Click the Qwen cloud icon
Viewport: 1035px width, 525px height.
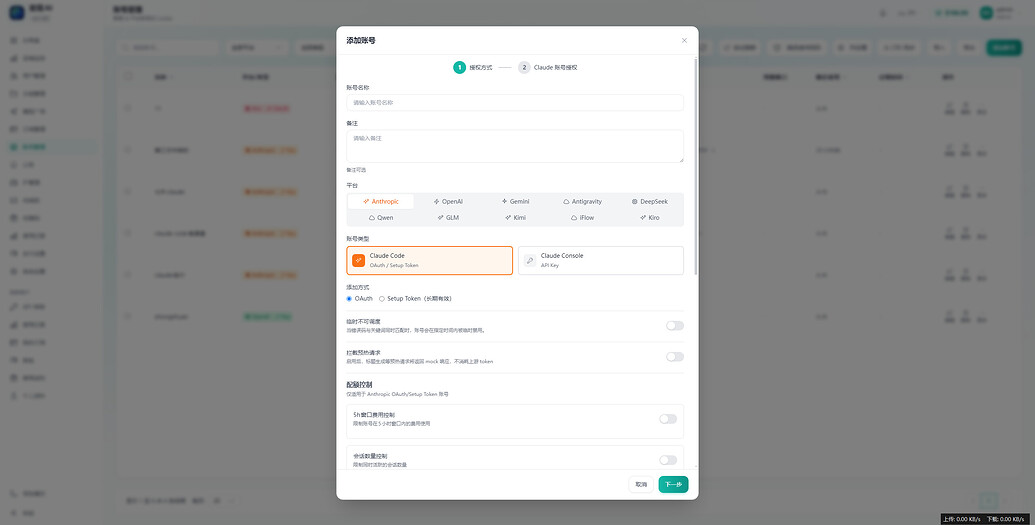point(372,217)
